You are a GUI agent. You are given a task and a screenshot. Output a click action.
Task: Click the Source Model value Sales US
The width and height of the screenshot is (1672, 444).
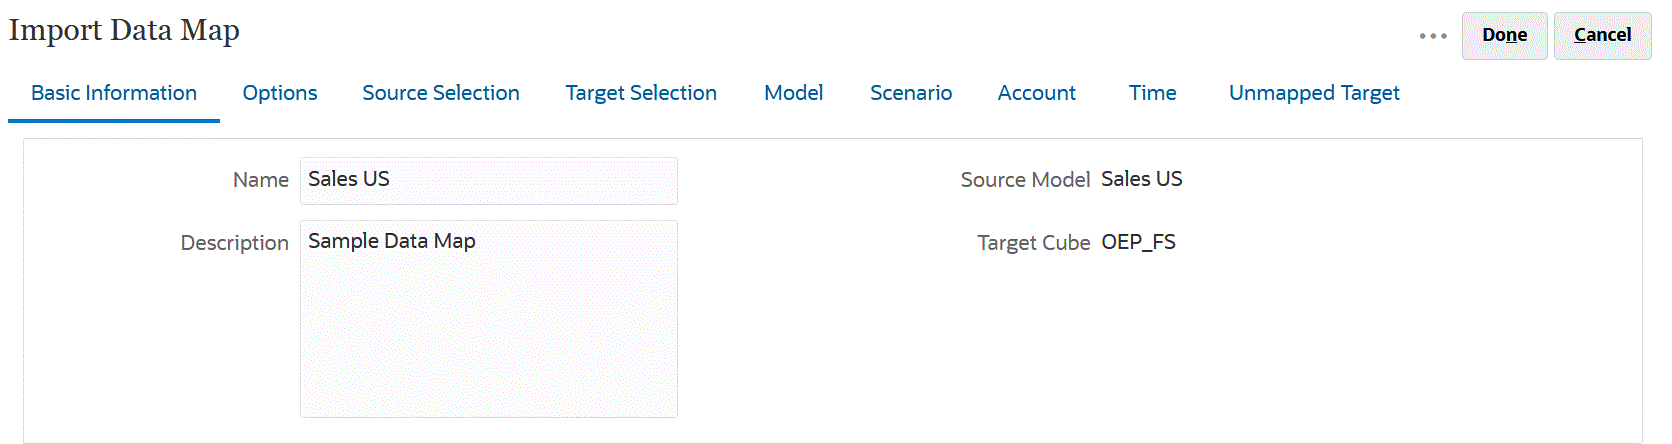pos(1142,179)
